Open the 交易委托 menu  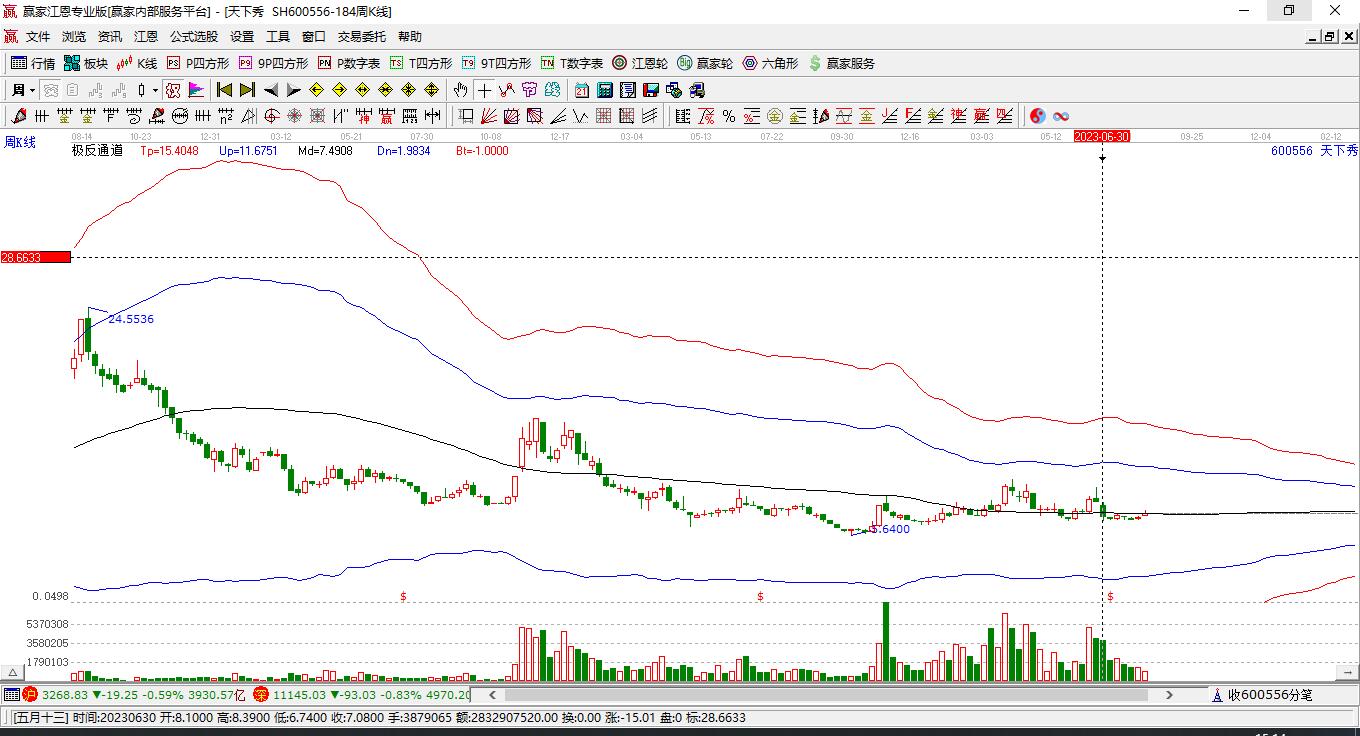coord(361,37)
